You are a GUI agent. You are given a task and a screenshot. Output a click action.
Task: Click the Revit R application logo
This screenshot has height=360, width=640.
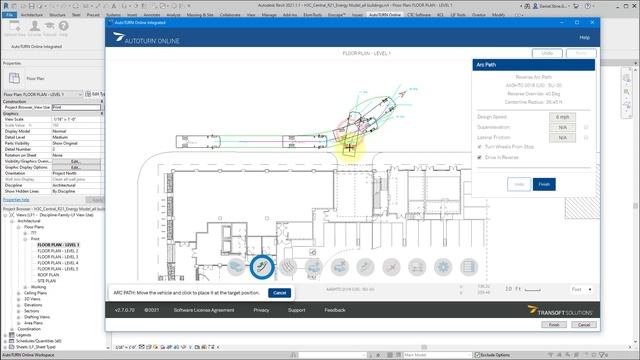click(x=6, y=6)
